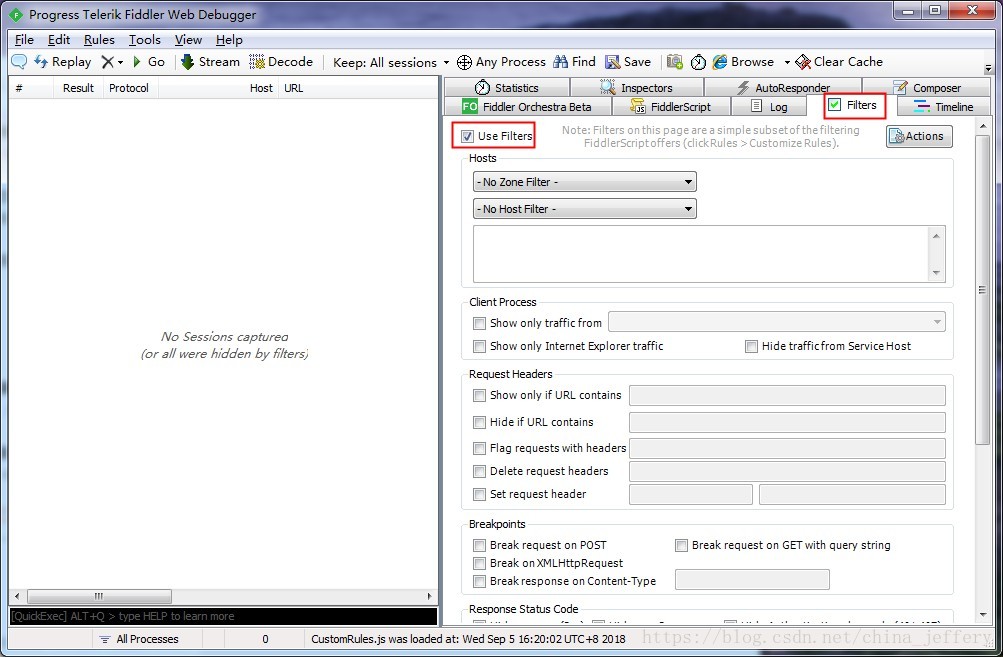The height and width of the screenshot is (657, 1003).
Task: Clear Cache from the toolbar
Action: click(x=839, y=62)
